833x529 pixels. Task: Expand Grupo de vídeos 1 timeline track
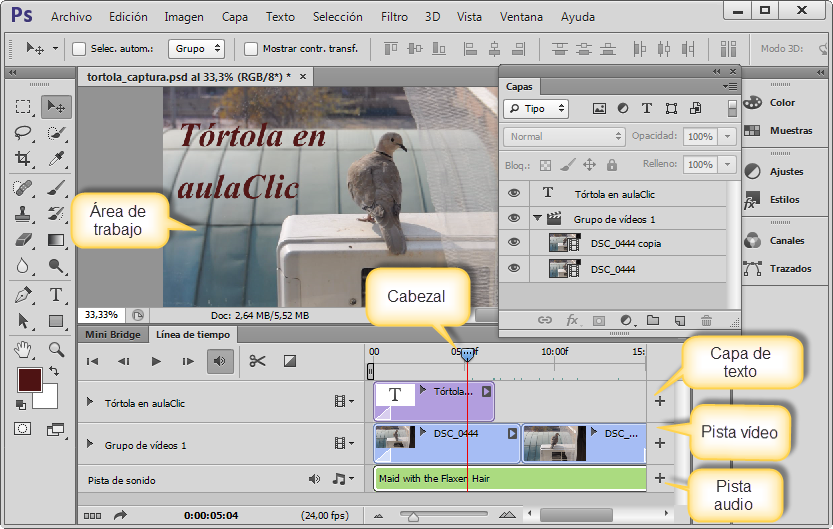click(90, 444)
